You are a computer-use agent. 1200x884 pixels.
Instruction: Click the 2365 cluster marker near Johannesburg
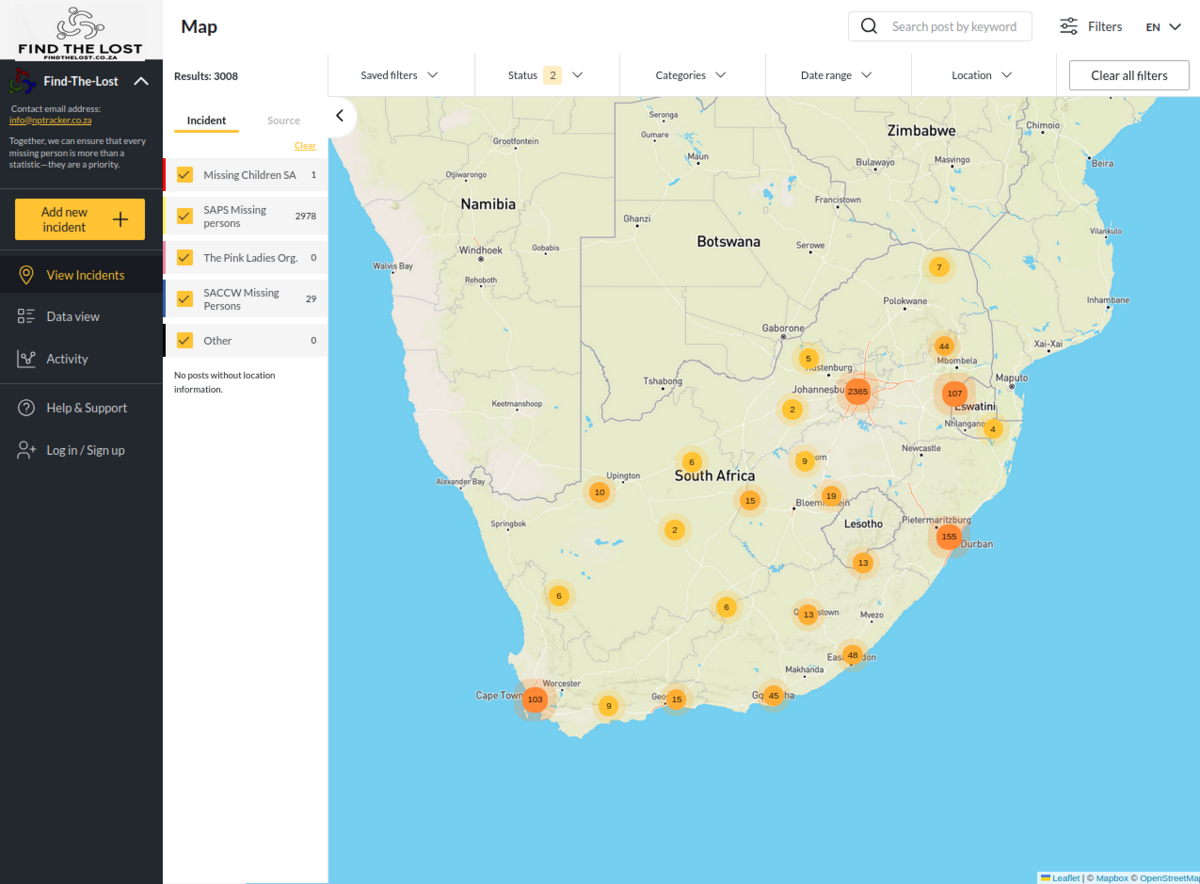click(x=858, y=392)
